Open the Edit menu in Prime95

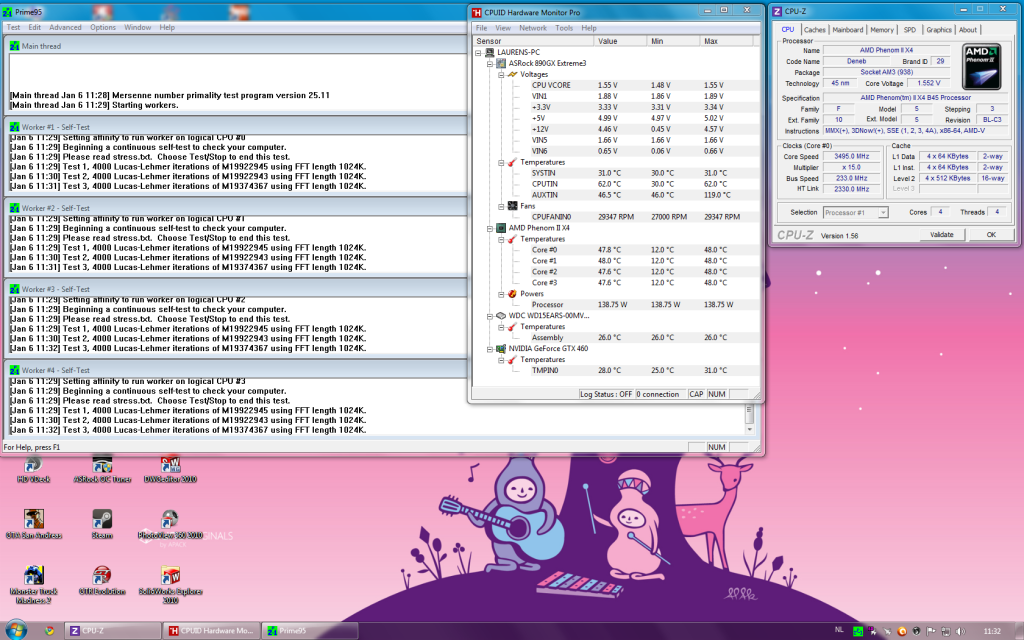click(35, 27)
